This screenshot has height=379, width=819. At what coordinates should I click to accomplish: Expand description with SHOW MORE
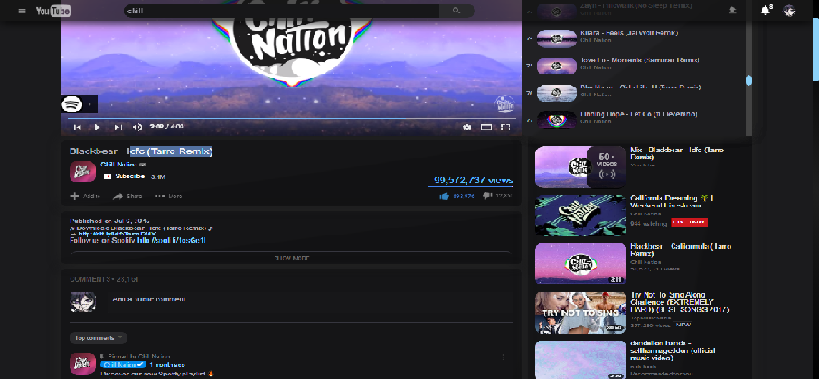(x=291, y=258)
